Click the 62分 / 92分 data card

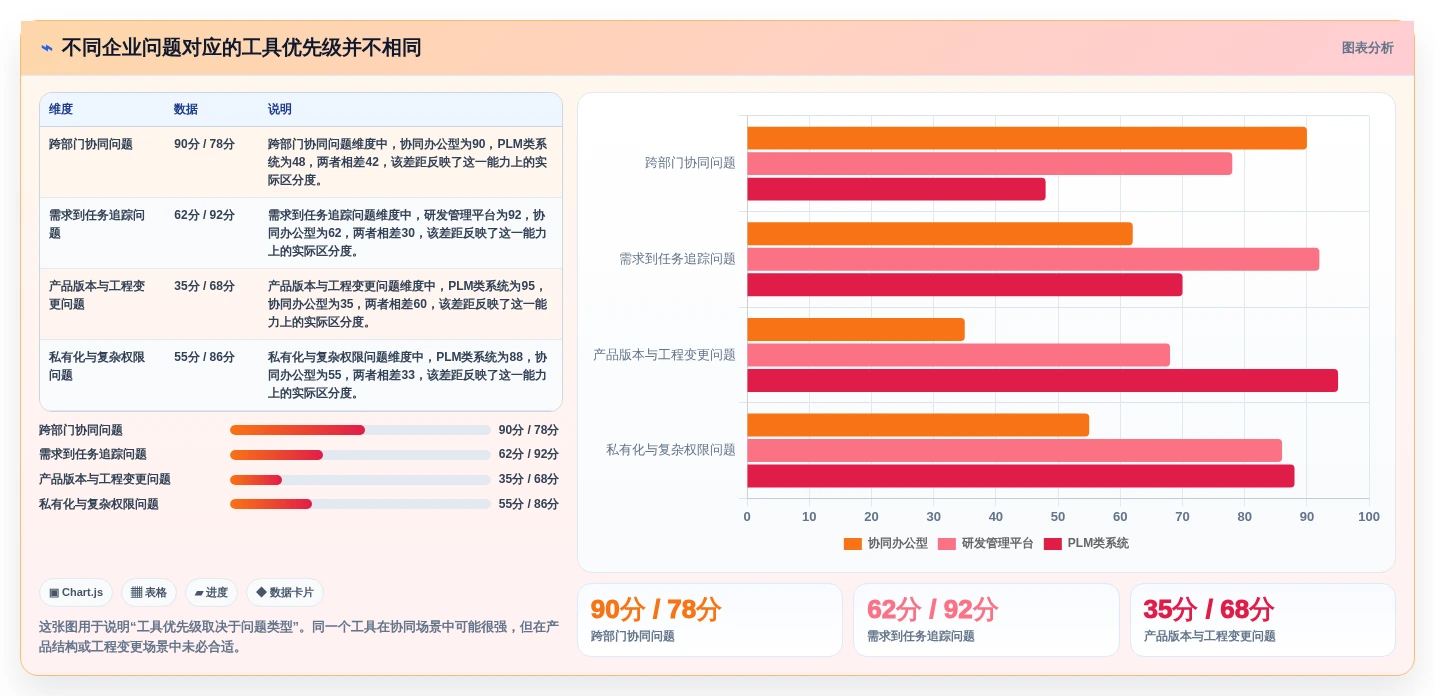[986, 620]
